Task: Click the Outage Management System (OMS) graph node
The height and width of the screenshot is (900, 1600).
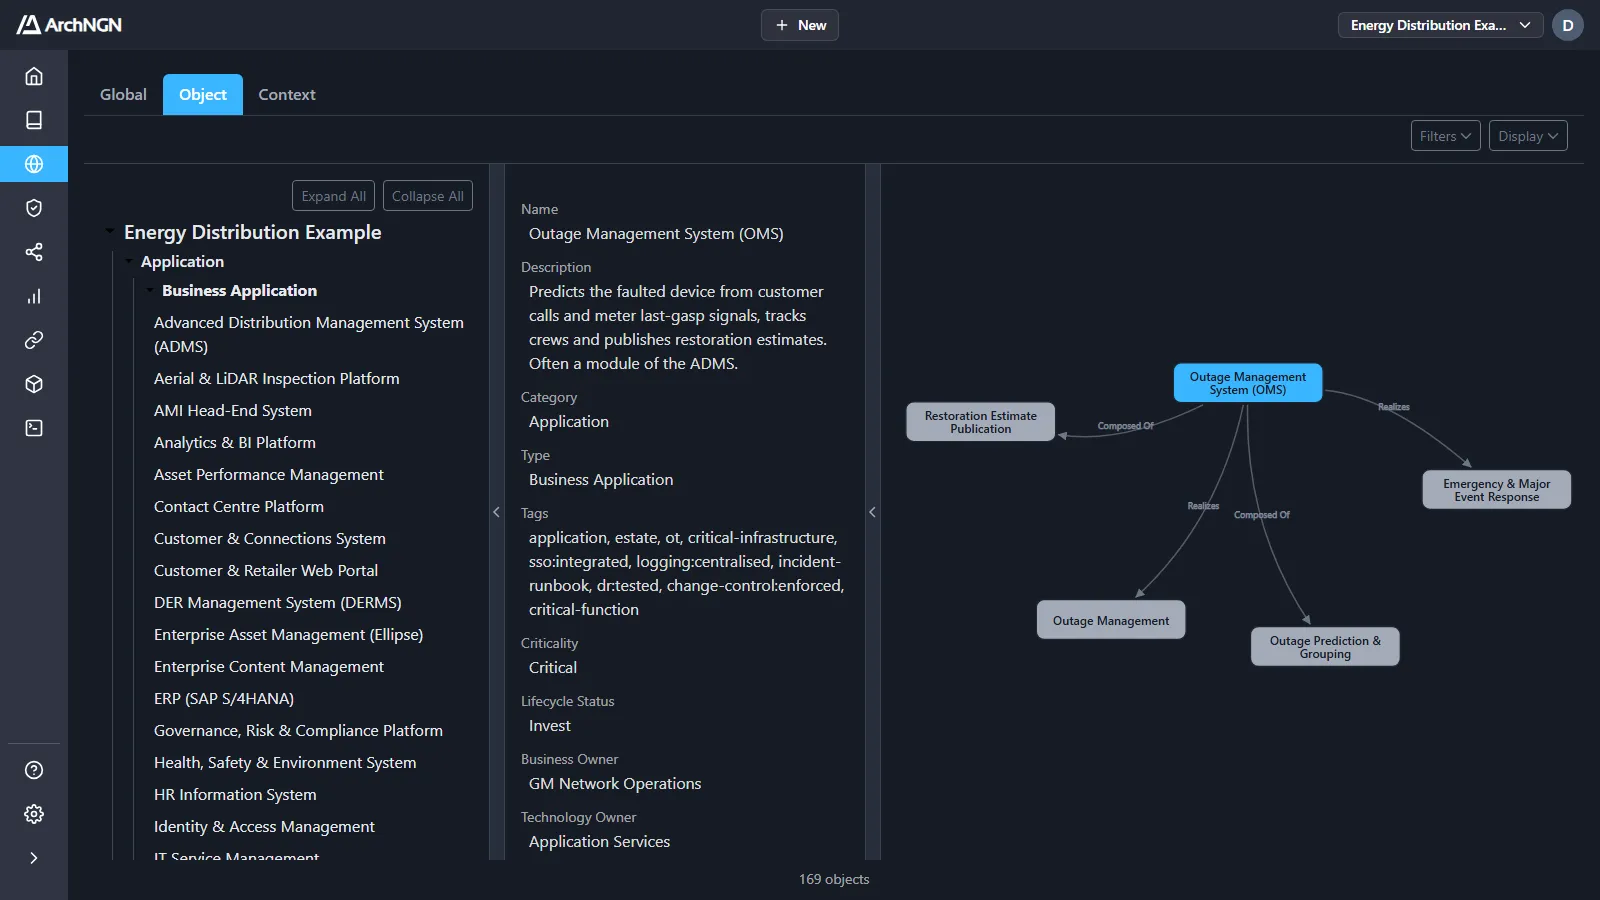Action: [1248, 383]
